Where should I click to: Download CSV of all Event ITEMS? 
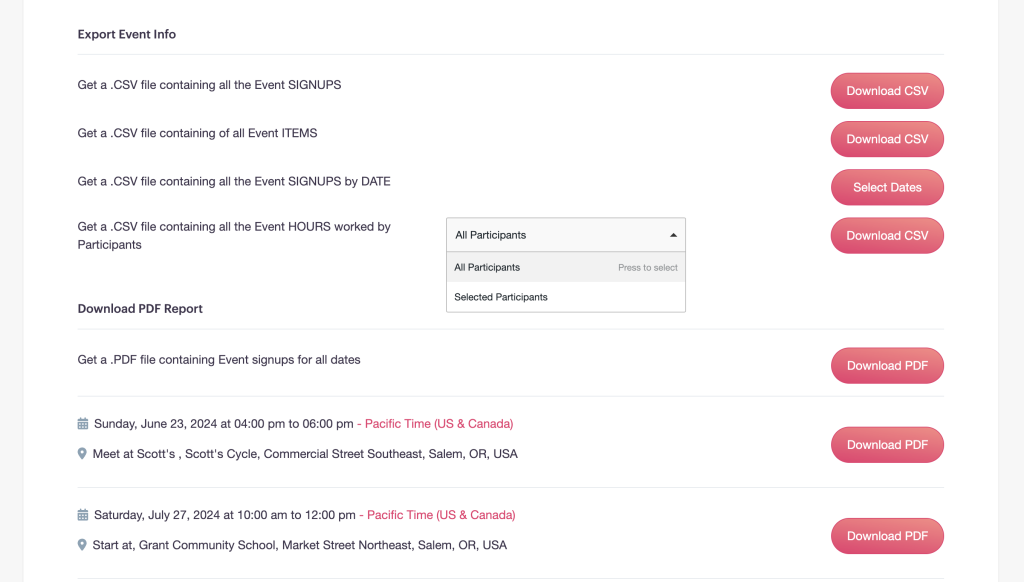pos(887,139)
